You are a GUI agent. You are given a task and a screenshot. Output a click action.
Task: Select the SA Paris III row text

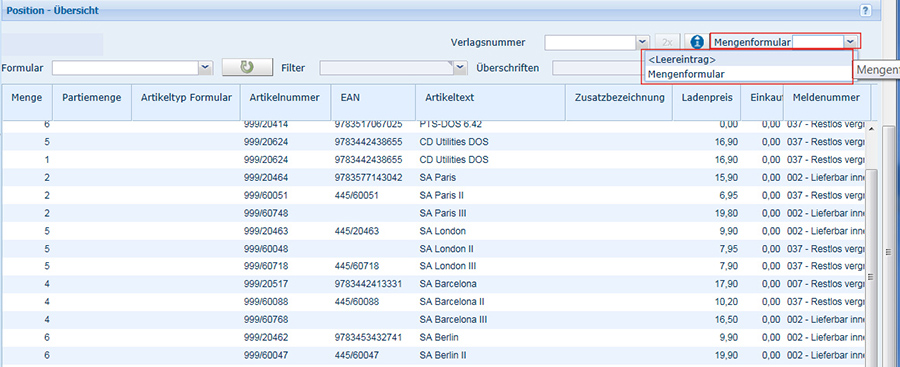pyautogui.click(x=443, y=213)
